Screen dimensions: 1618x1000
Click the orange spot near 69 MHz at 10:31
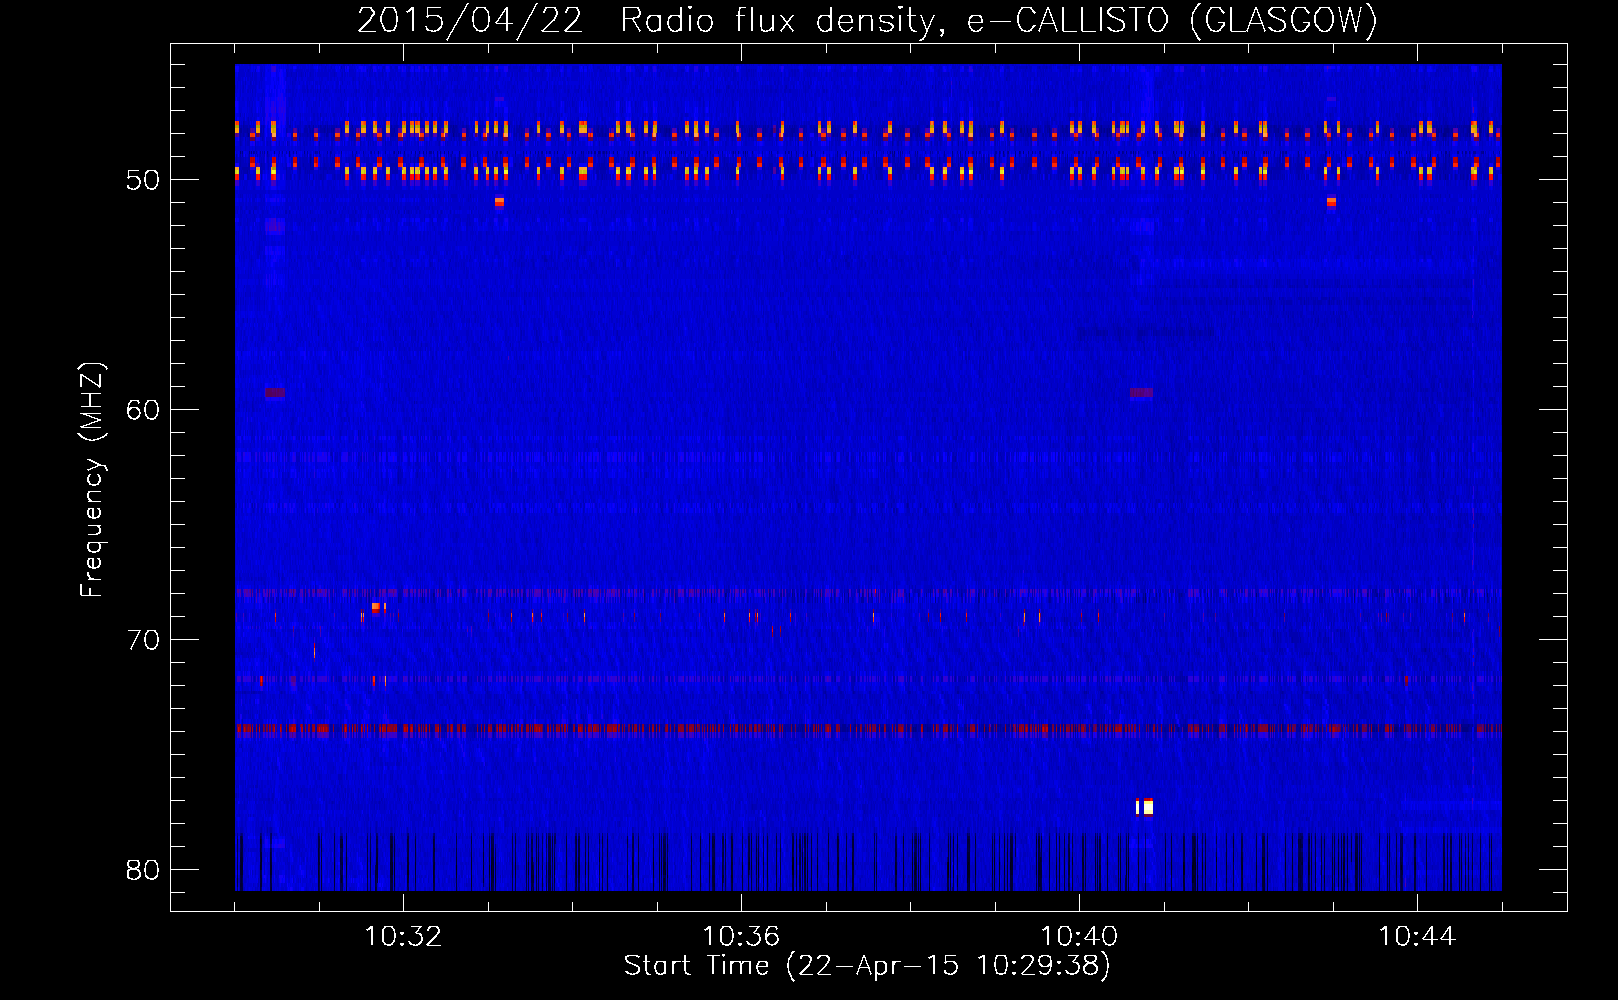[376, 607]
